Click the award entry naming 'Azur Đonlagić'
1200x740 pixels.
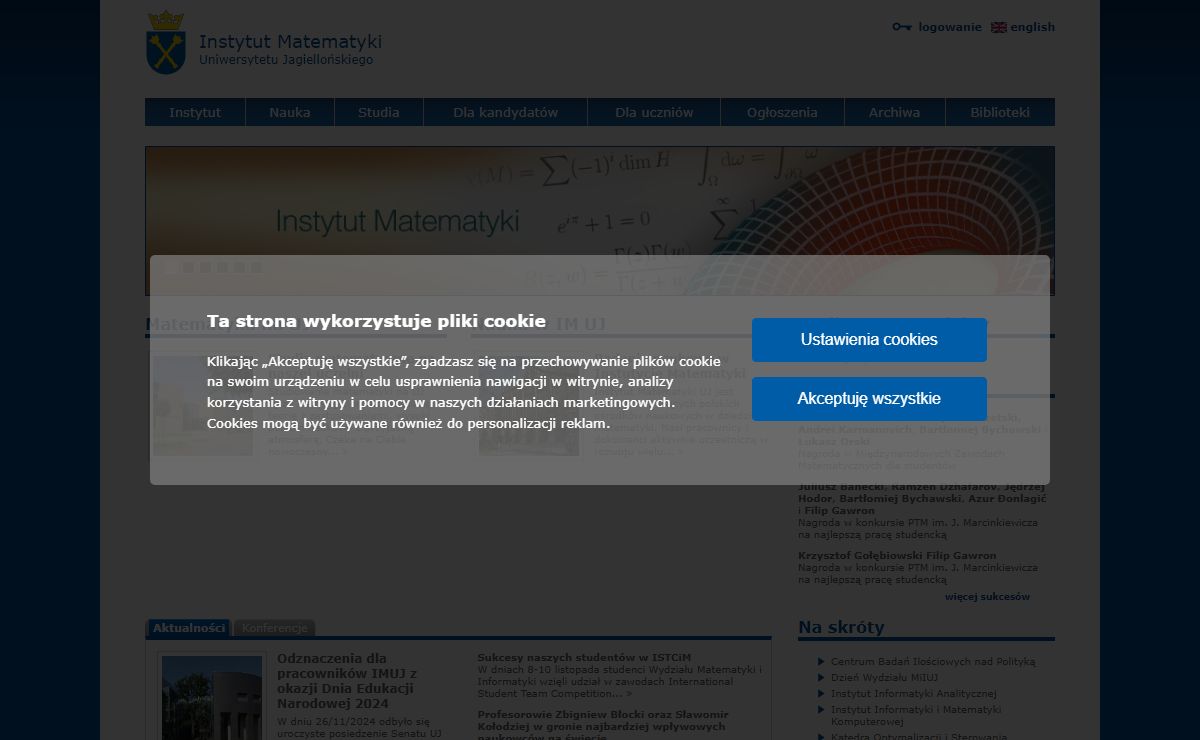pos(920,510)
